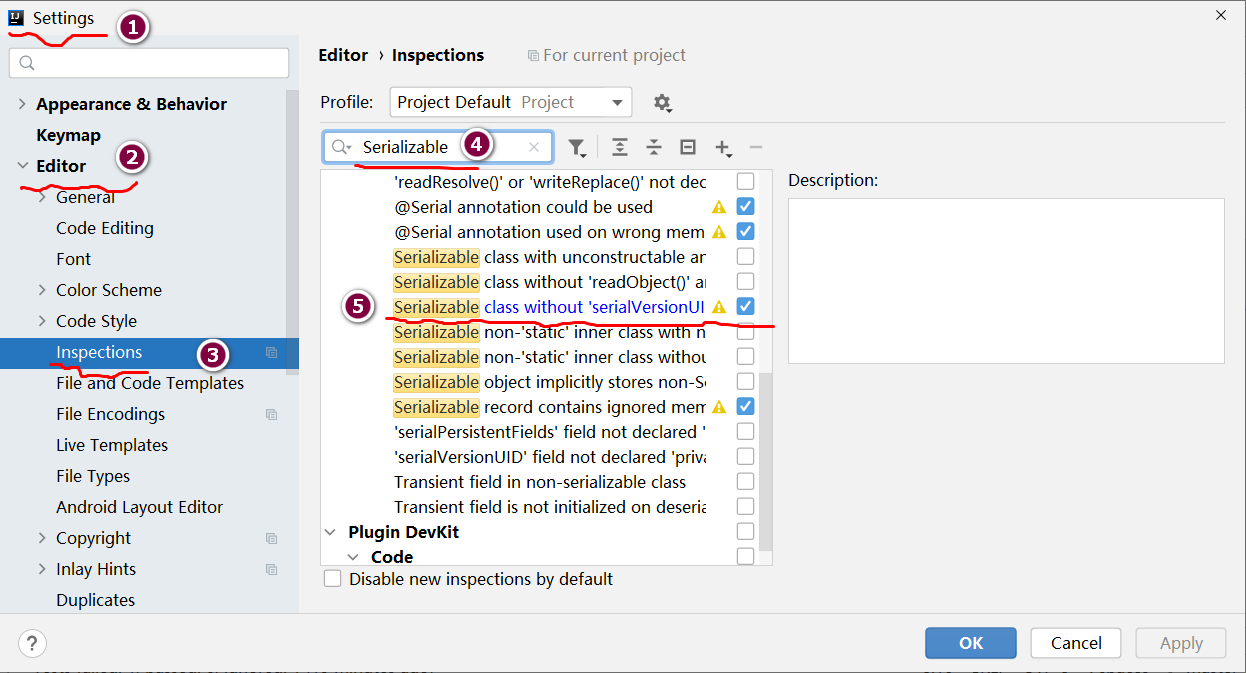1246x673 pixels.
Task: Focus the inspections search box containing Serializable
Action: [x=438, y=147]
